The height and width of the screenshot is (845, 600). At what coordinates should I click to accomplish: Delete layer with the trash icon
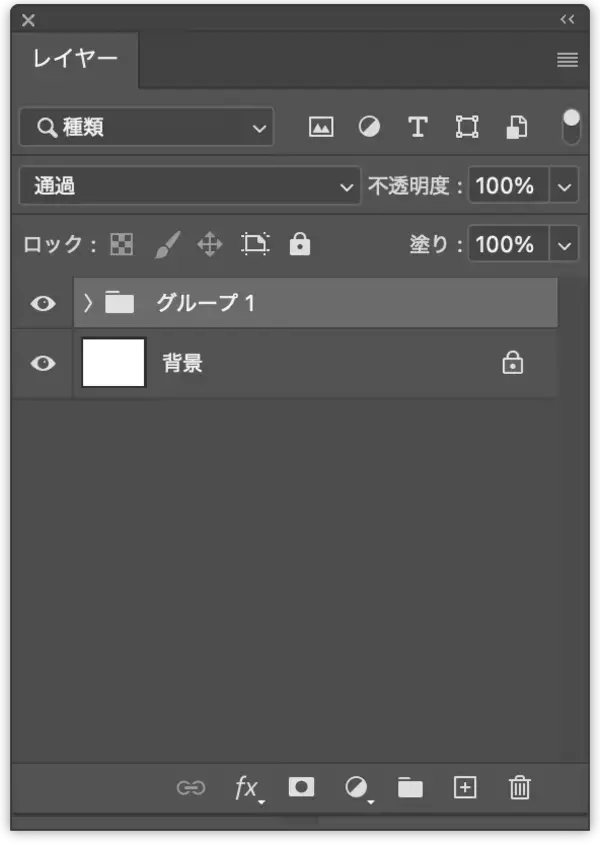[x=519, y=787]
